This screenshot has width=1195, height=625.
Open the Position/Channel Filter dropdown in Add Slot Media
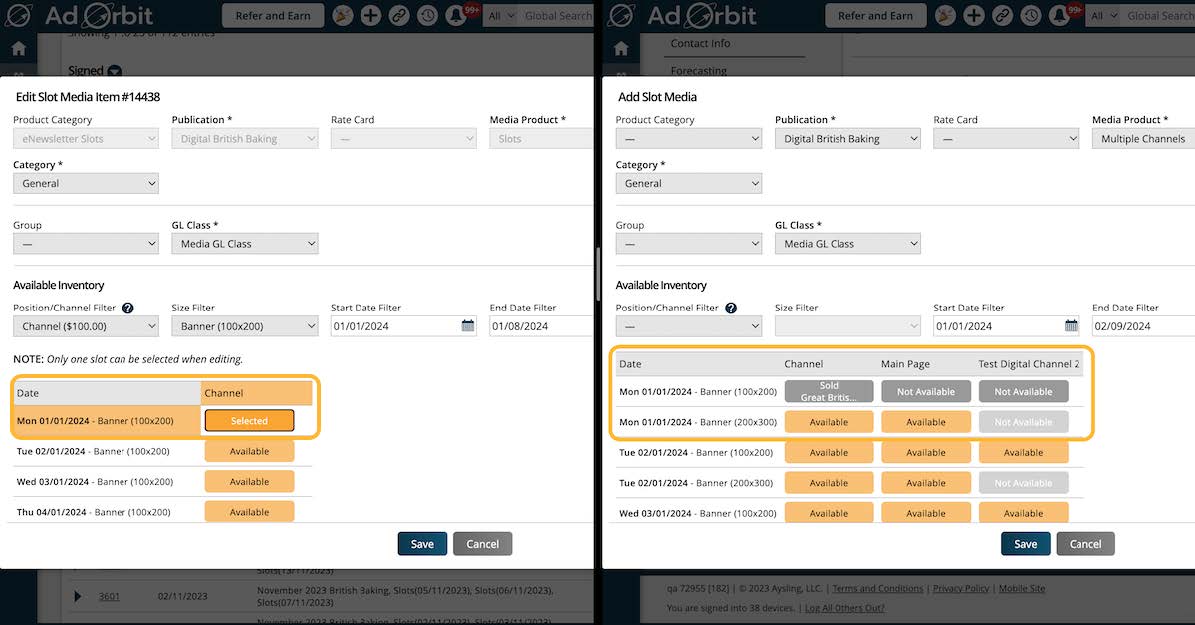click(x=689, y=326)
